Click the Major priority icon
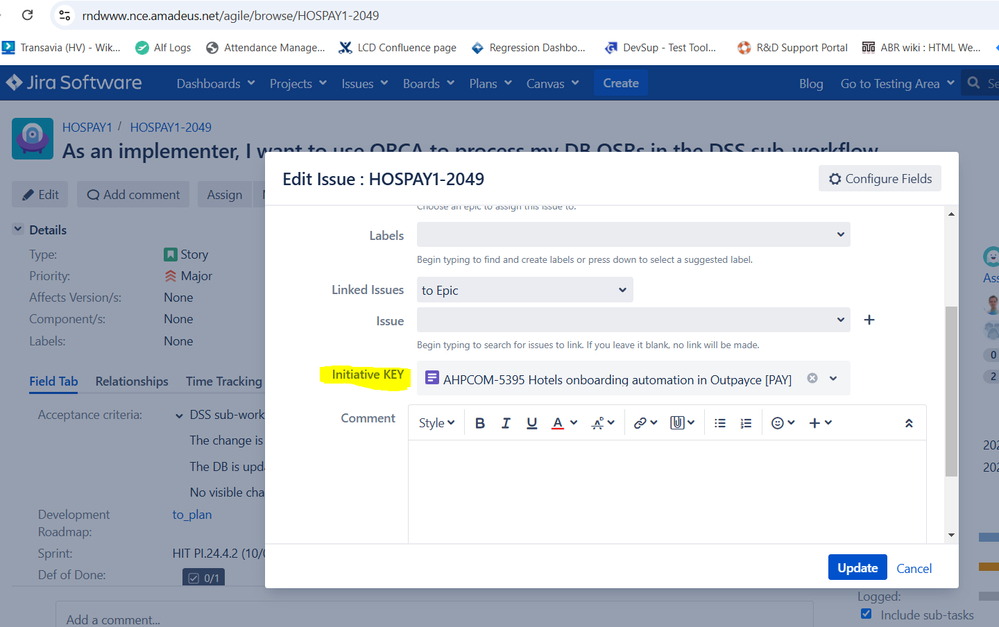This screenshot has height=627, width=999. pyautogui.click(x=170, y=276)
